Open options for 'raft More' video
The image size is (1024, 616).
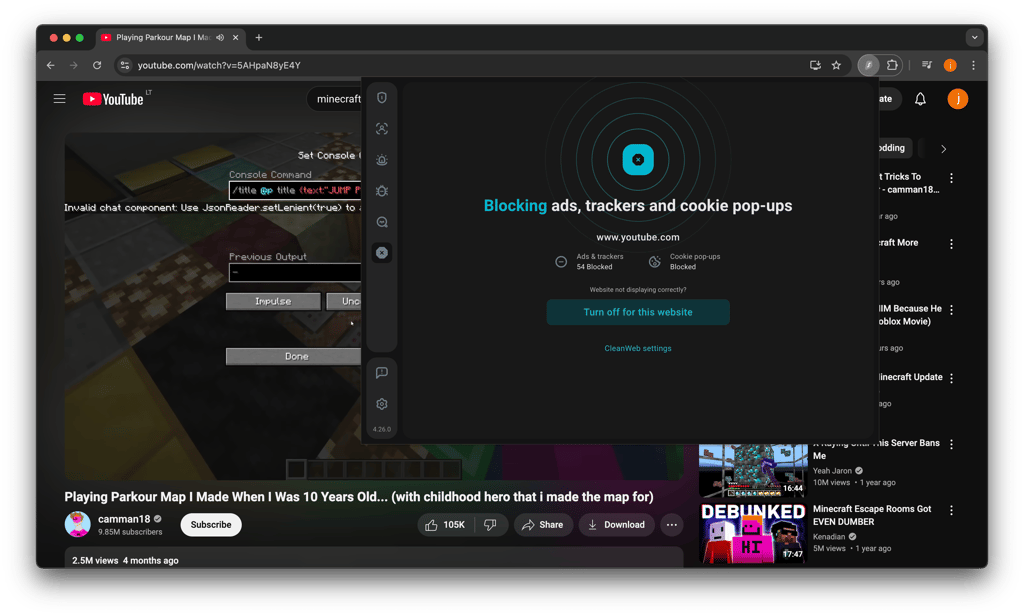point(952,244)
